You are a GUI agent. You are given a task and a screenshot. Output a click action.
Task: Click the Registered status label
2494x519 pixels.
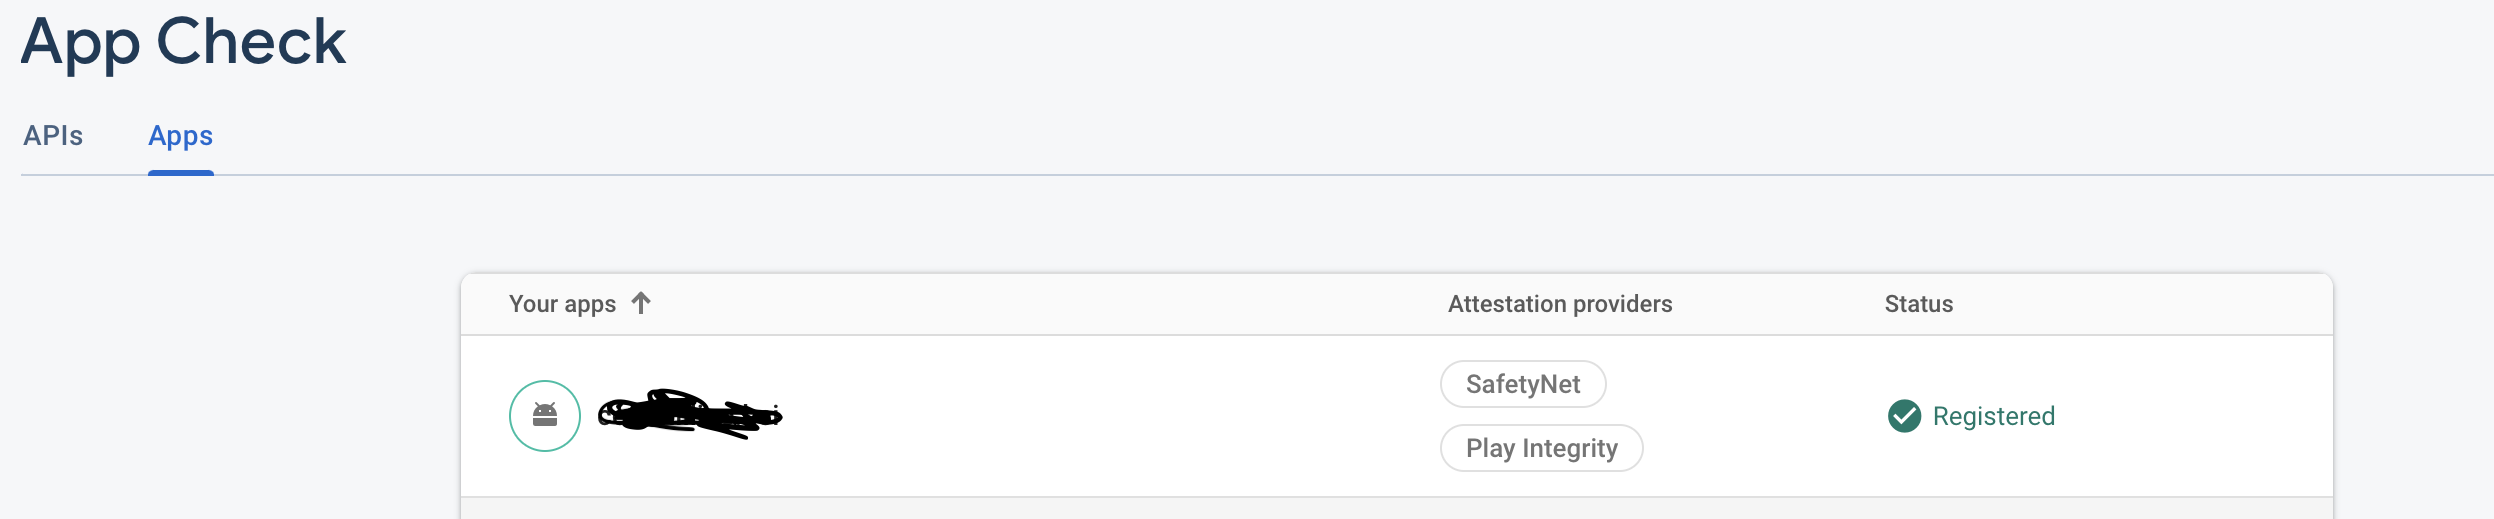[x=1993, y=416]
